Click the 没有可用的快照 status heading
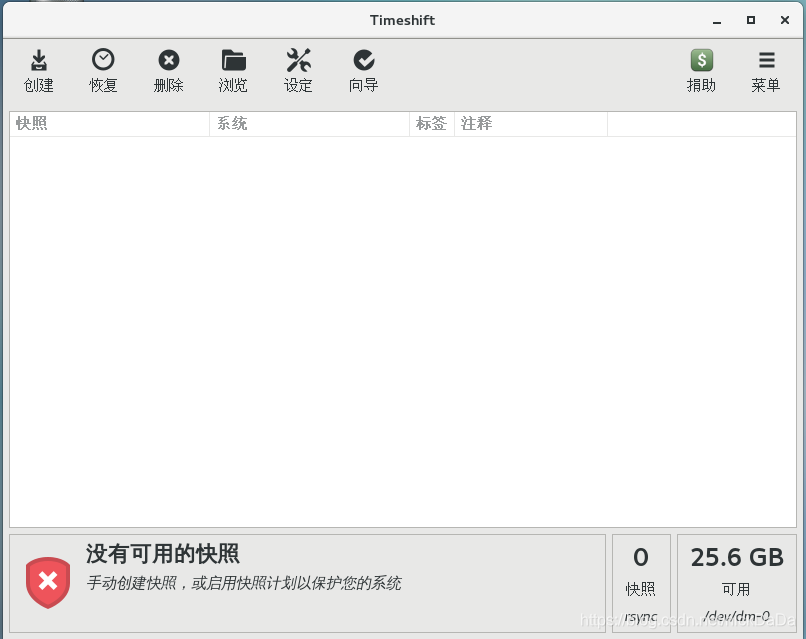Screen dimensions: 806x639 [x=162, y=554]
